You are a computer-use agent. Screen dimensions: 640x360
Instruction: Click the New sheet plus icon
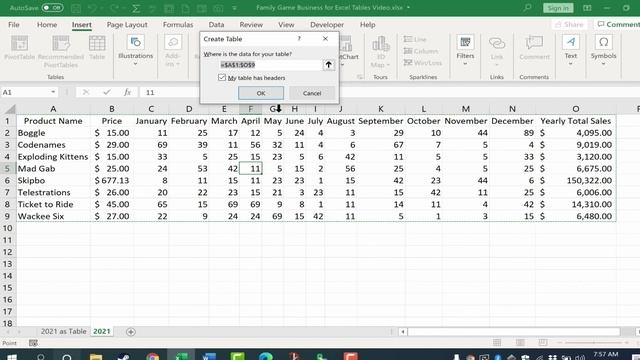131,331
